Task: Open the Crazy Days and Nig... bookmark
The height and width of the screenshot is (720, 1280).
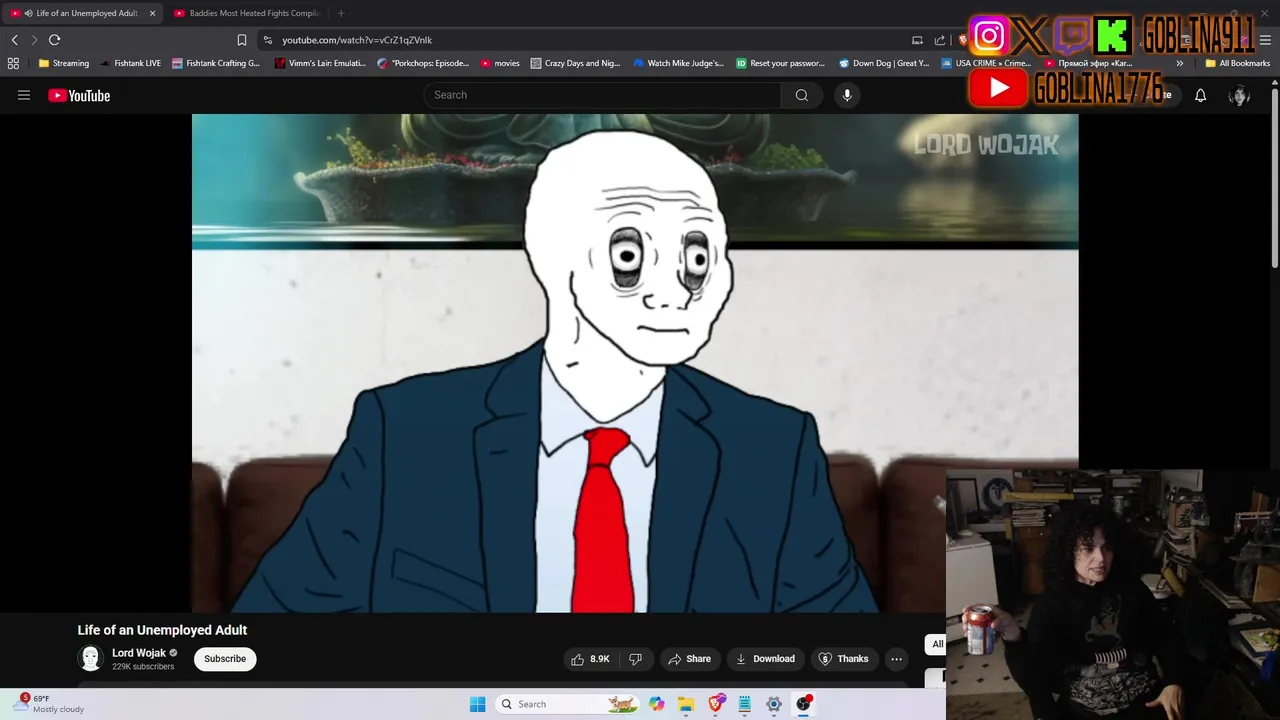Action: pyautogui.click(x=576, y=63)
